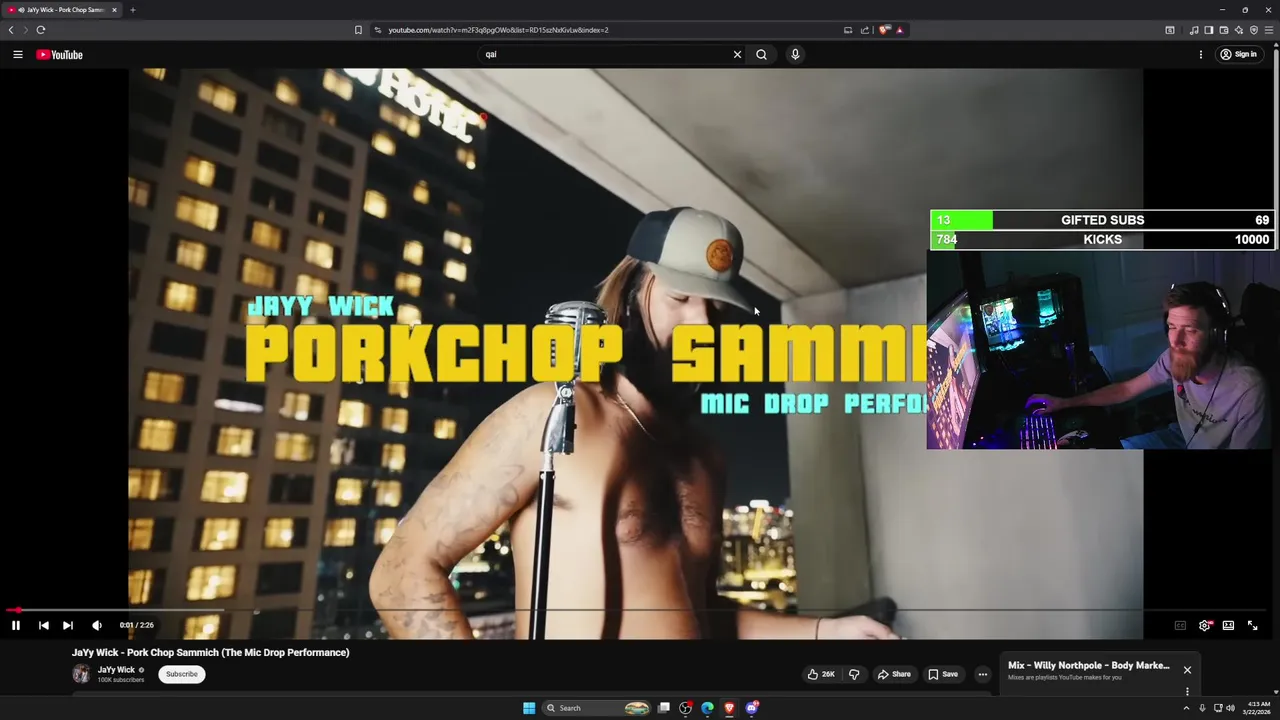1280x720 pixels.
Task: Save the video to playlist
Action: [943, 674]
